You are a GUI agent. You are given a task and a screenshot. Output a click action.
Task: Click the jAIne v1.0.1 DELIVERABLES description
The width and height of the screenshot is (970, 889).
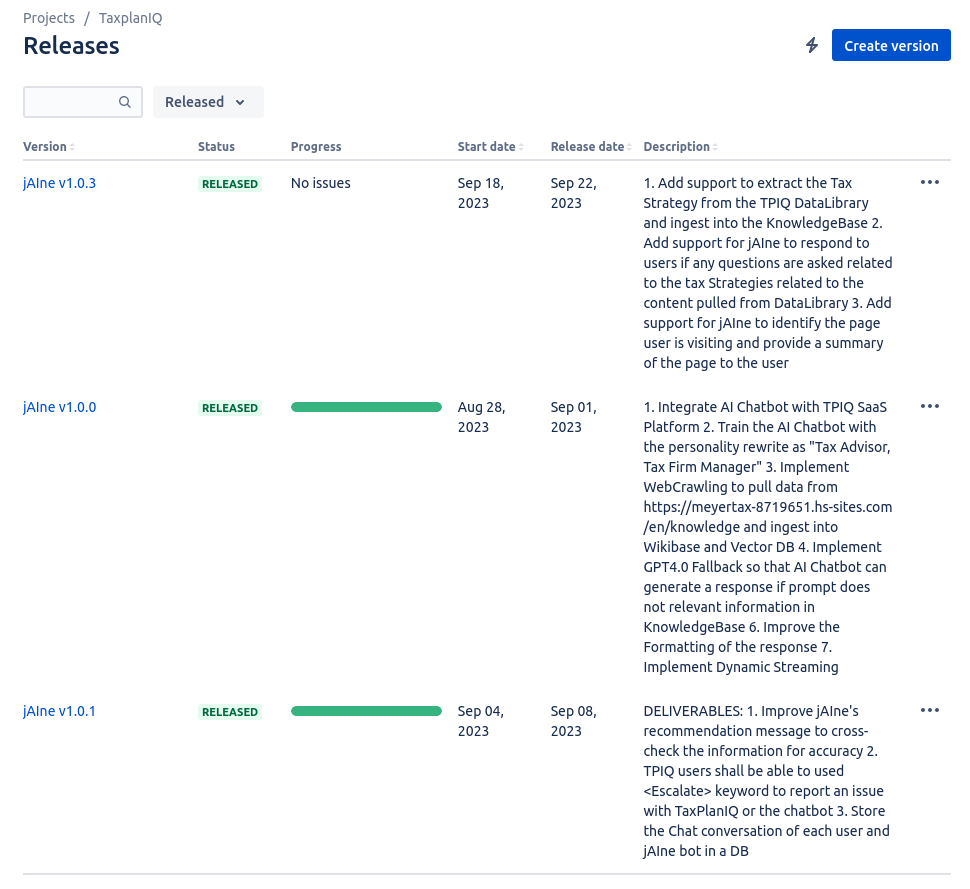pyautogui.click(x=767, y=781)
